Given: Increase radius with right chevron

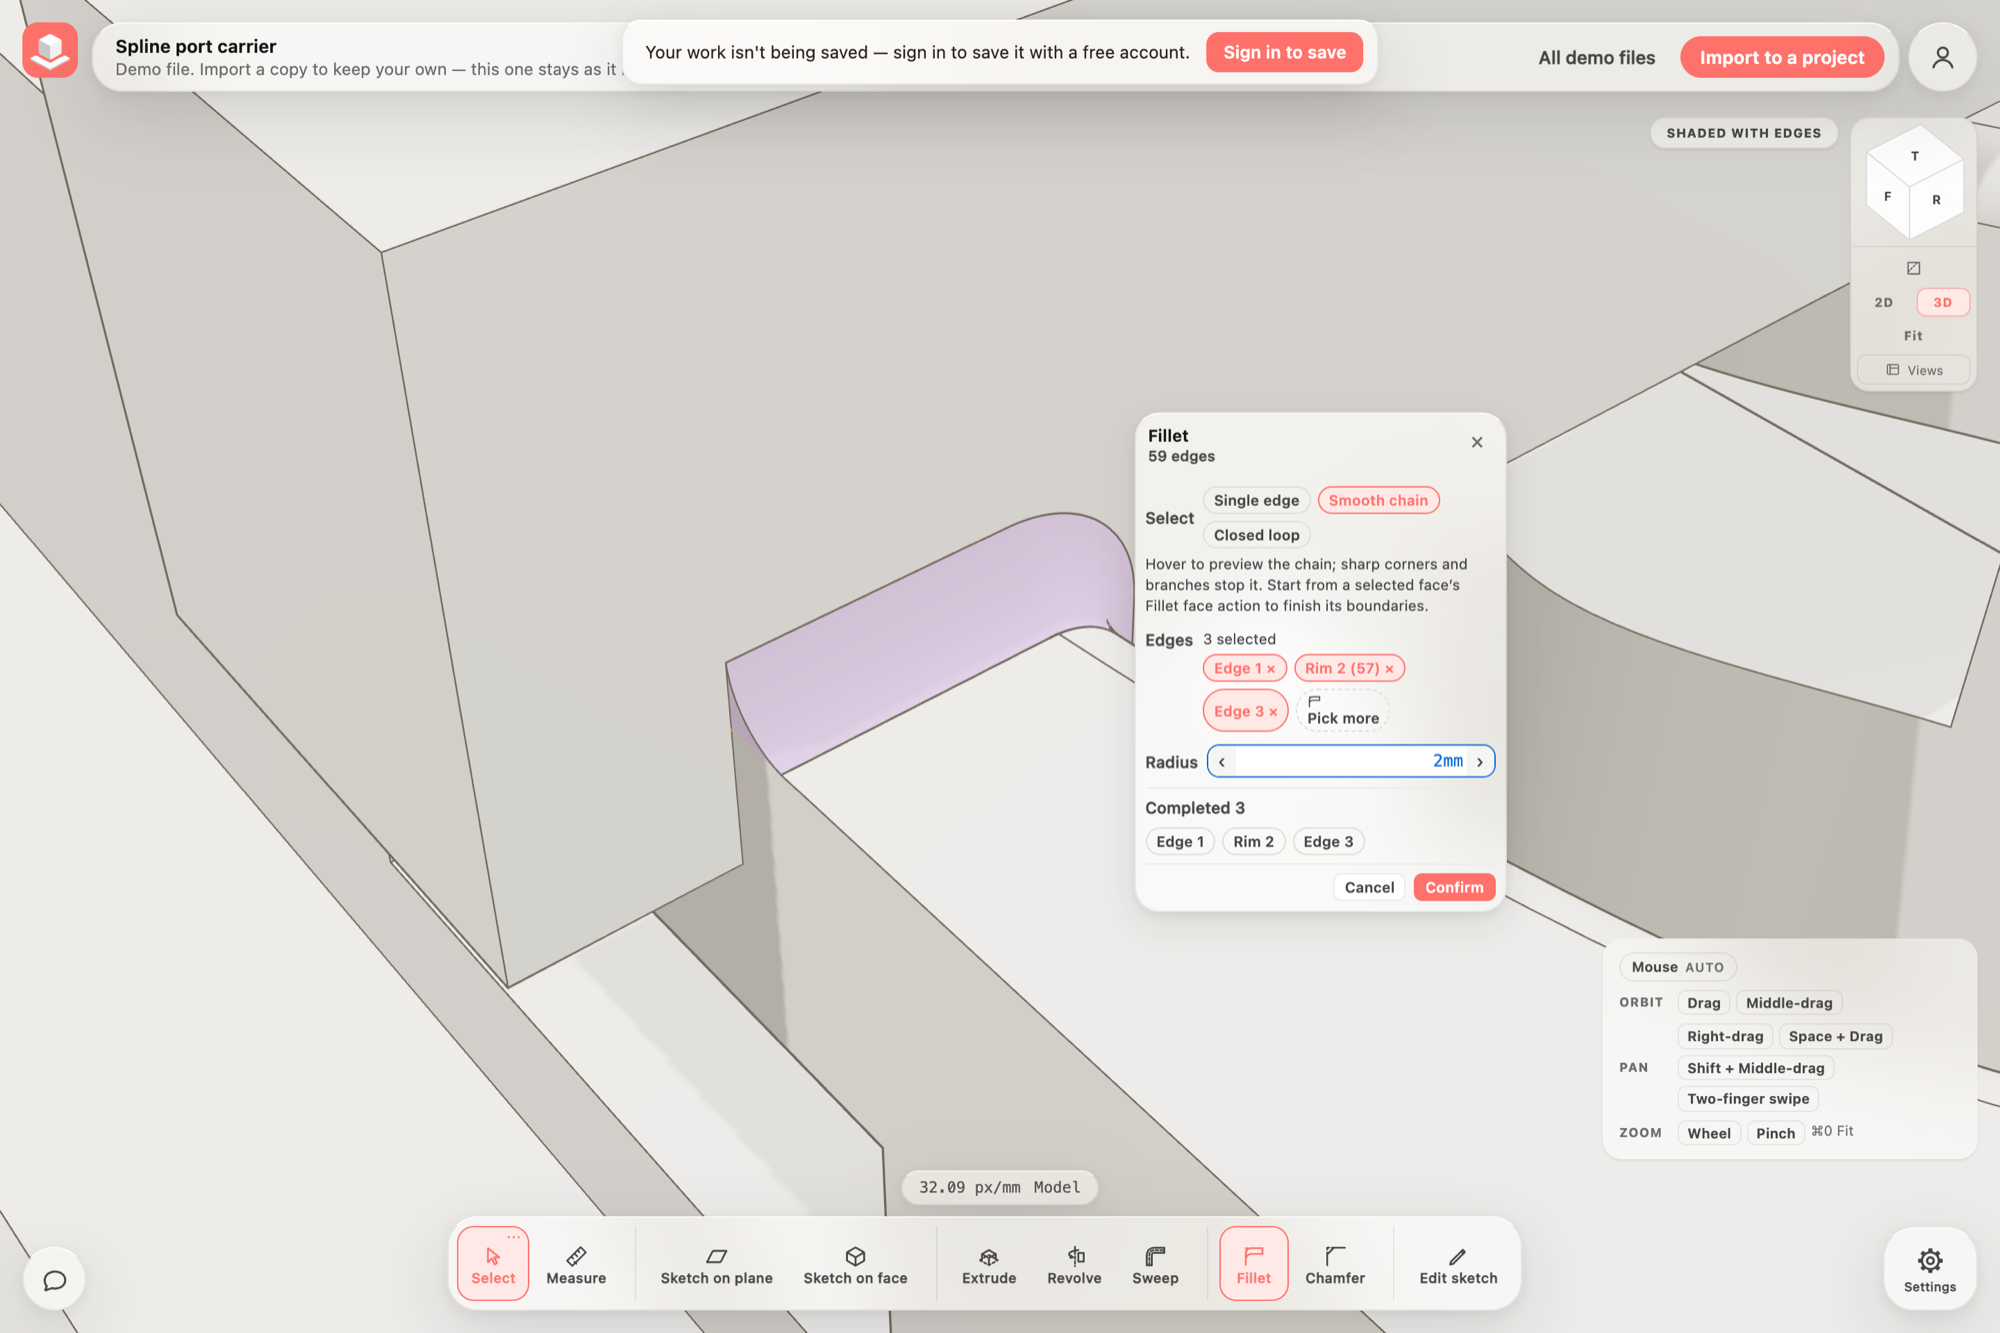Looking at the screenshot, I should point(1480,762).
